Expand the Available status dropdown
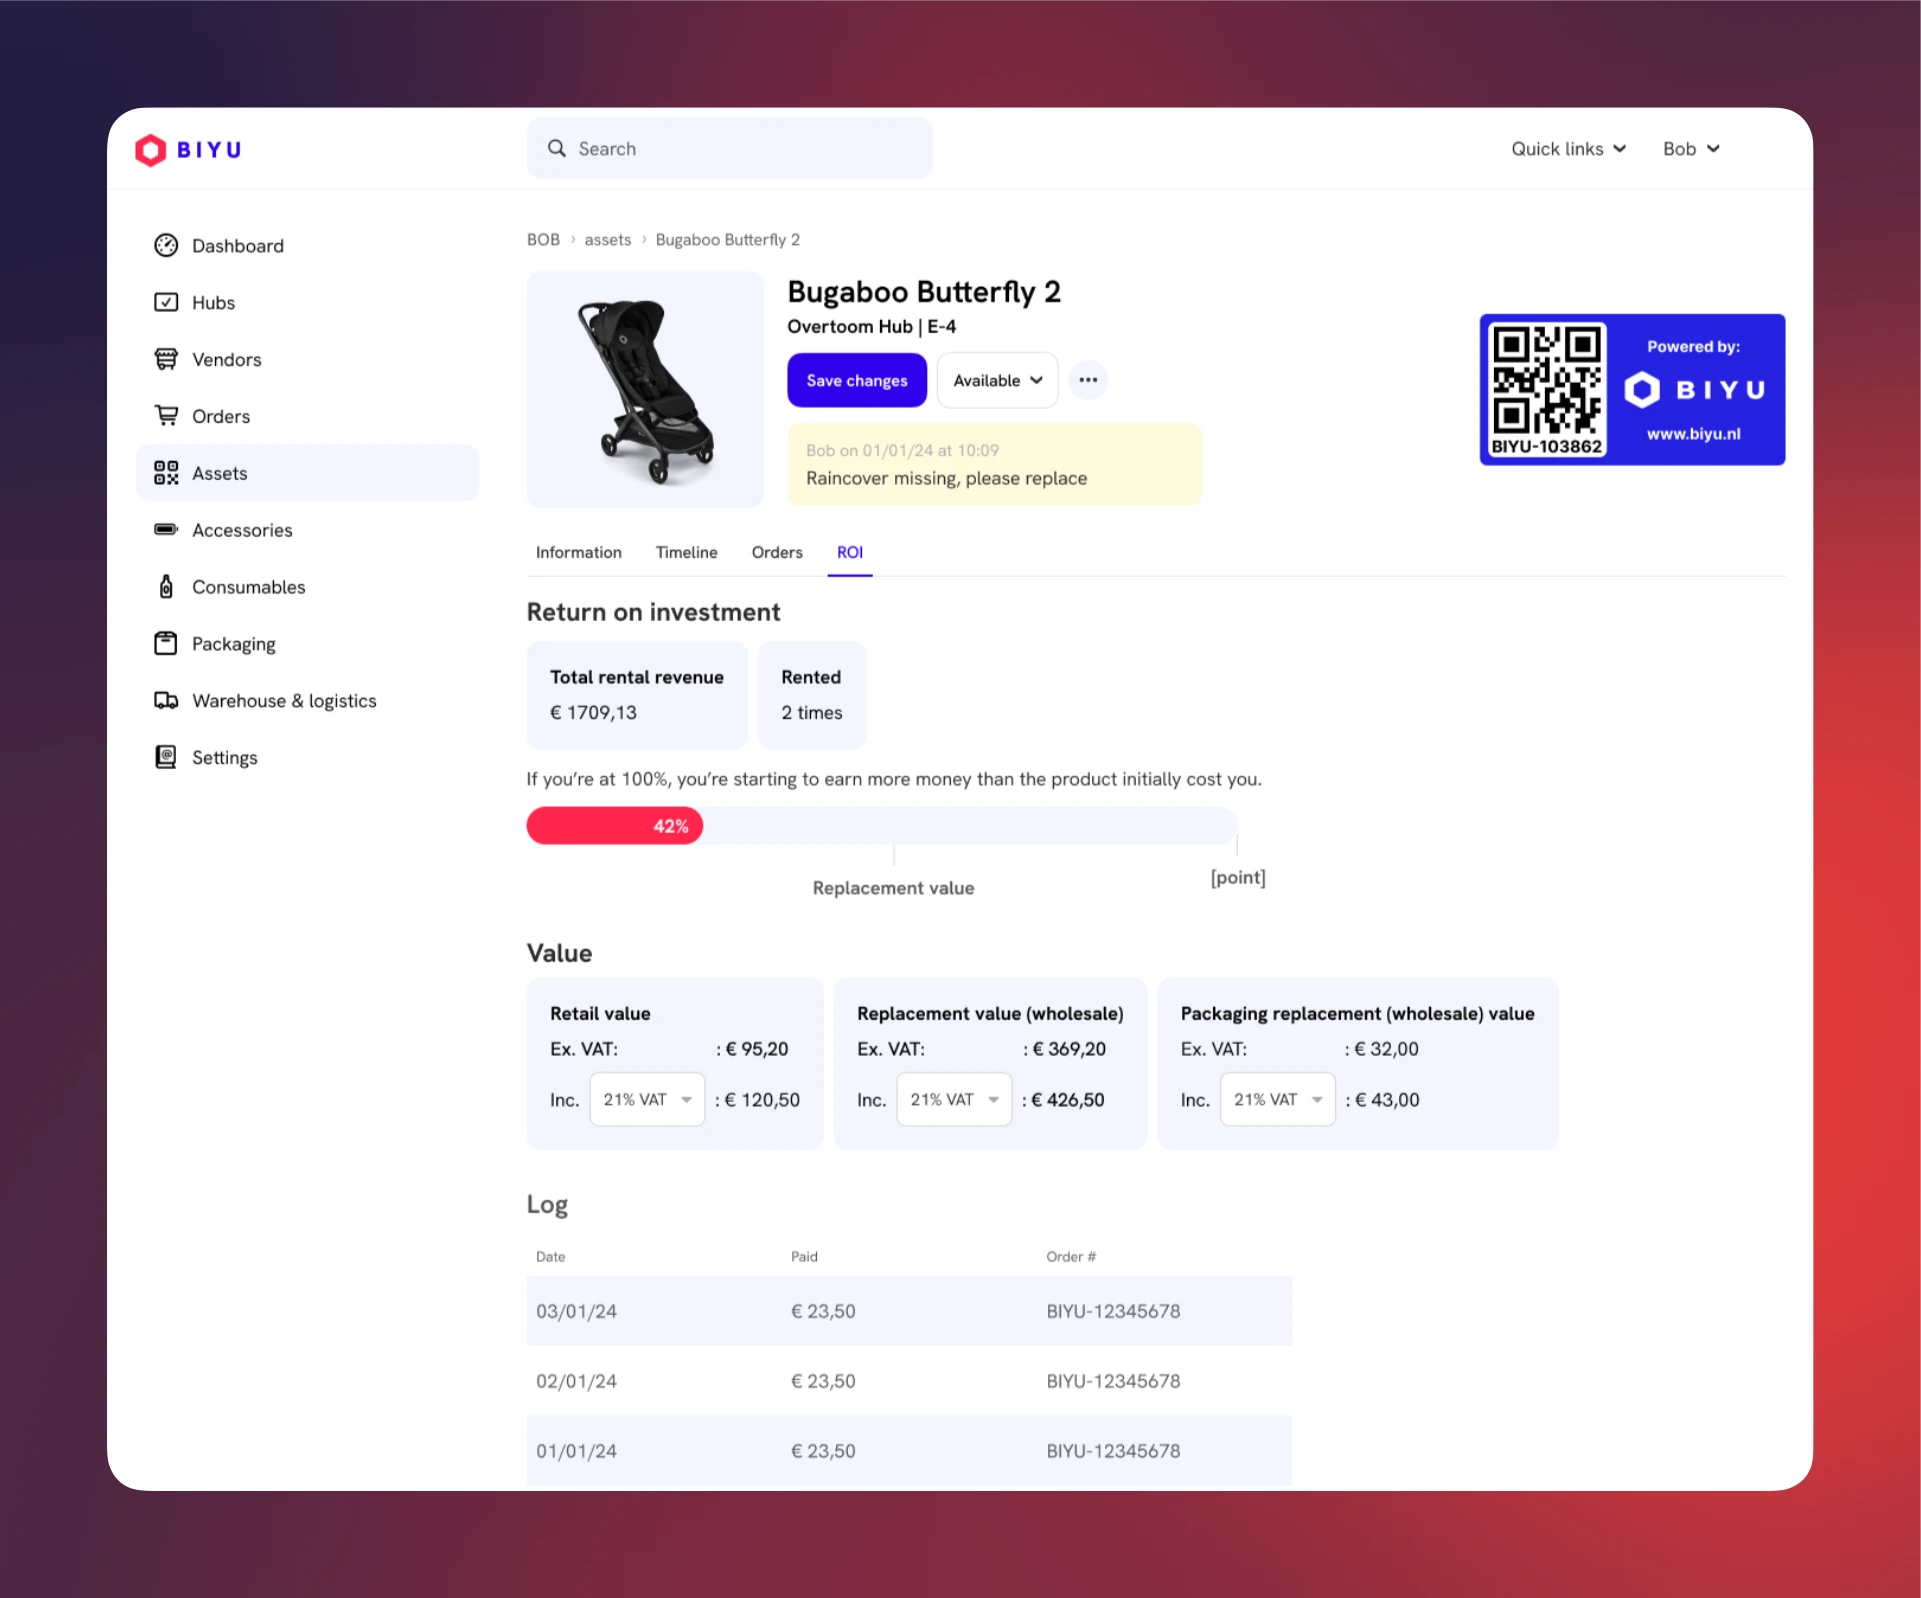Image resolution: width=1921 pixels, height=1598 pixels. [997, 380]
